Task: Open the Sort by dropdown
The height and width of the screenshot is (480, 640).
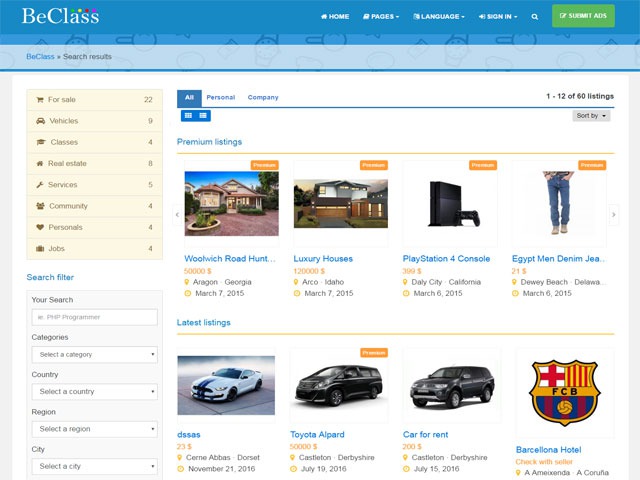Action: (x=591, y=116)
